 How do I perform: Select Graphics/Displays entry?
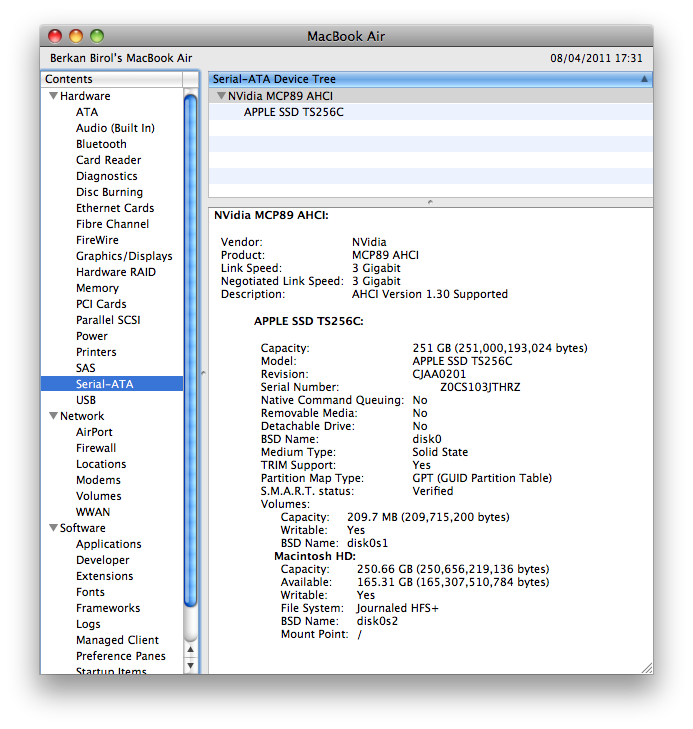point(124,256)
